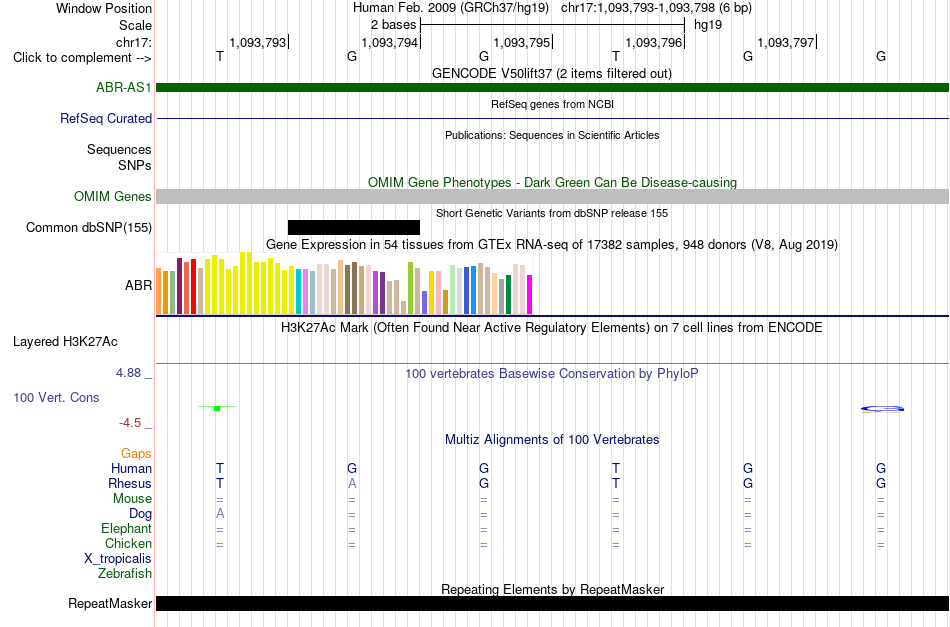This screenshot has height=627, width=950.
Task: Select the X_tropicalis alignment row label
Action: pyautogui.click(x=118, y=559)
